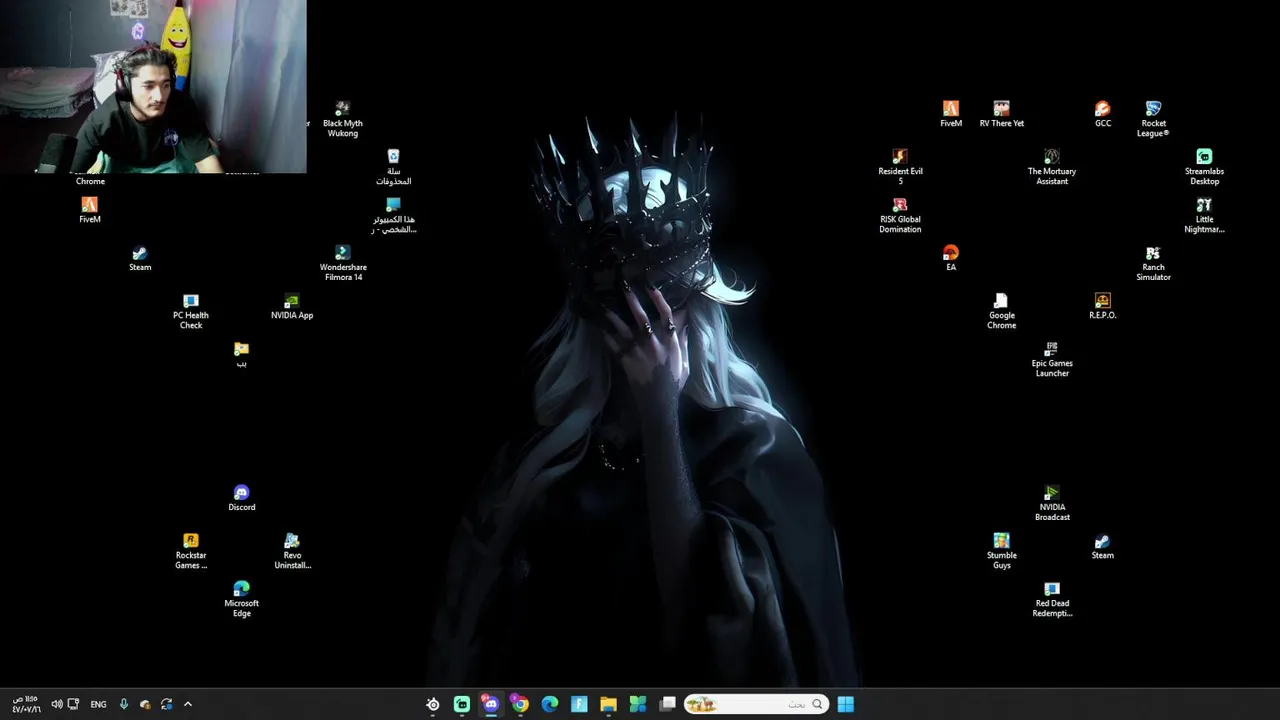This screenshot has height=720, width=1280.
Task: Open the Recycle Bin icon (سلة المحذوفات)
Action: (x=393, y=167)
